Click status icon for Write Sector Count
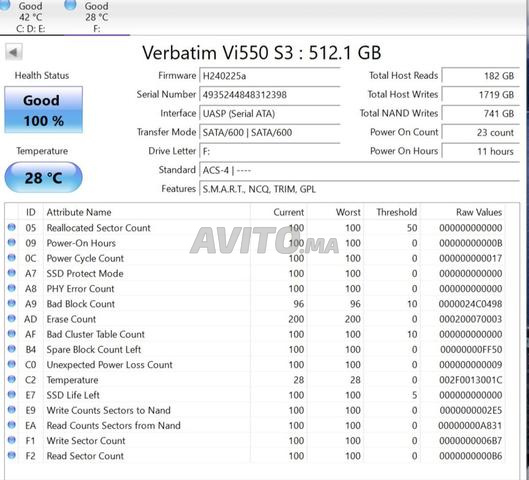 click(11, 440)
